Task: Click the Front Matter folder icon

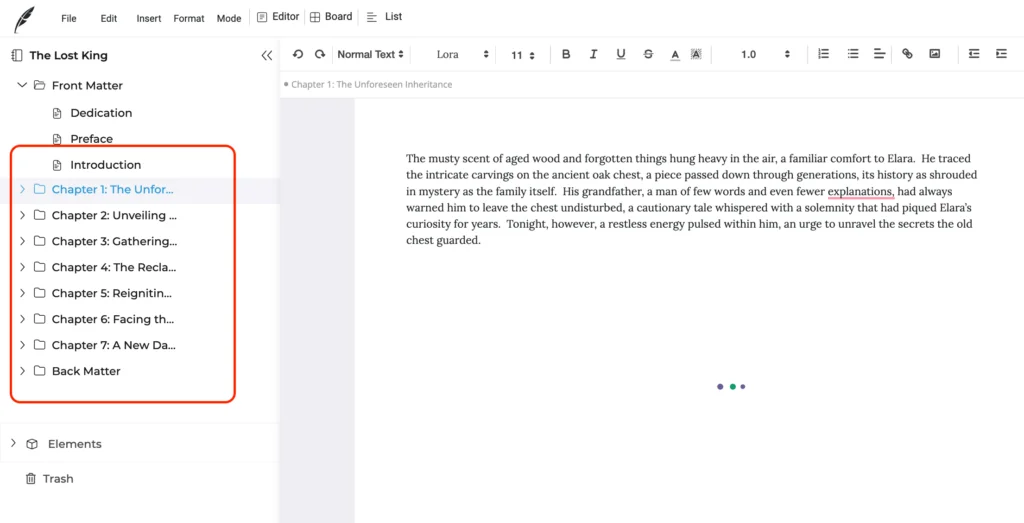Action: tap(39, 86)
